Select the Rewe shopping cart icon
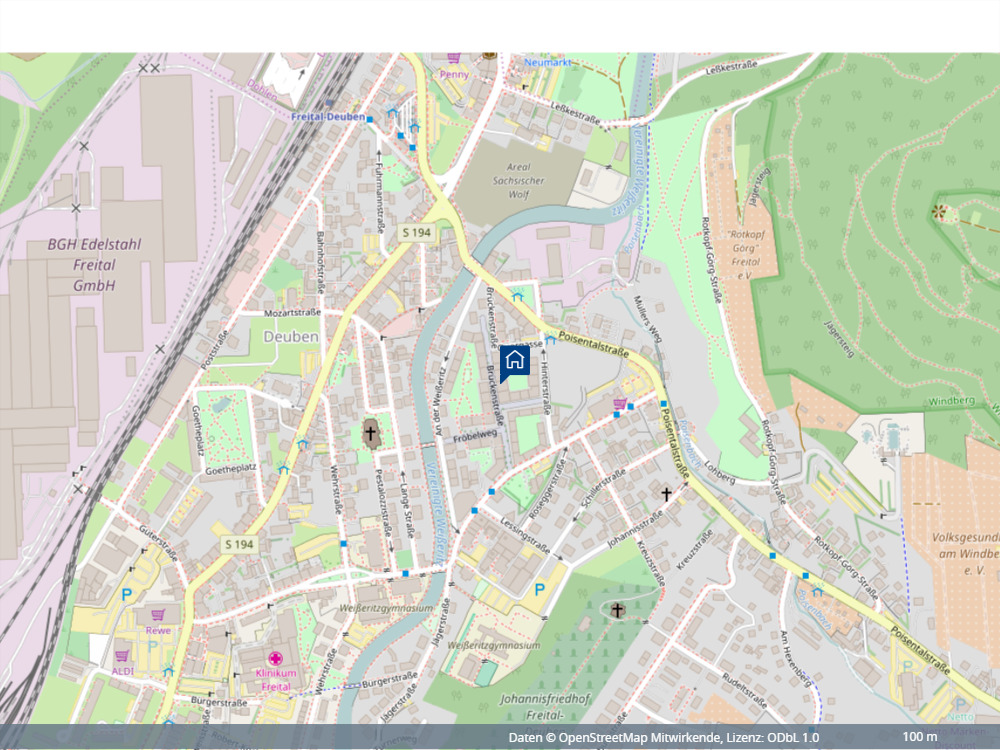The height and width of the screenshot is (750, 1000). click(x=158, y=613)
